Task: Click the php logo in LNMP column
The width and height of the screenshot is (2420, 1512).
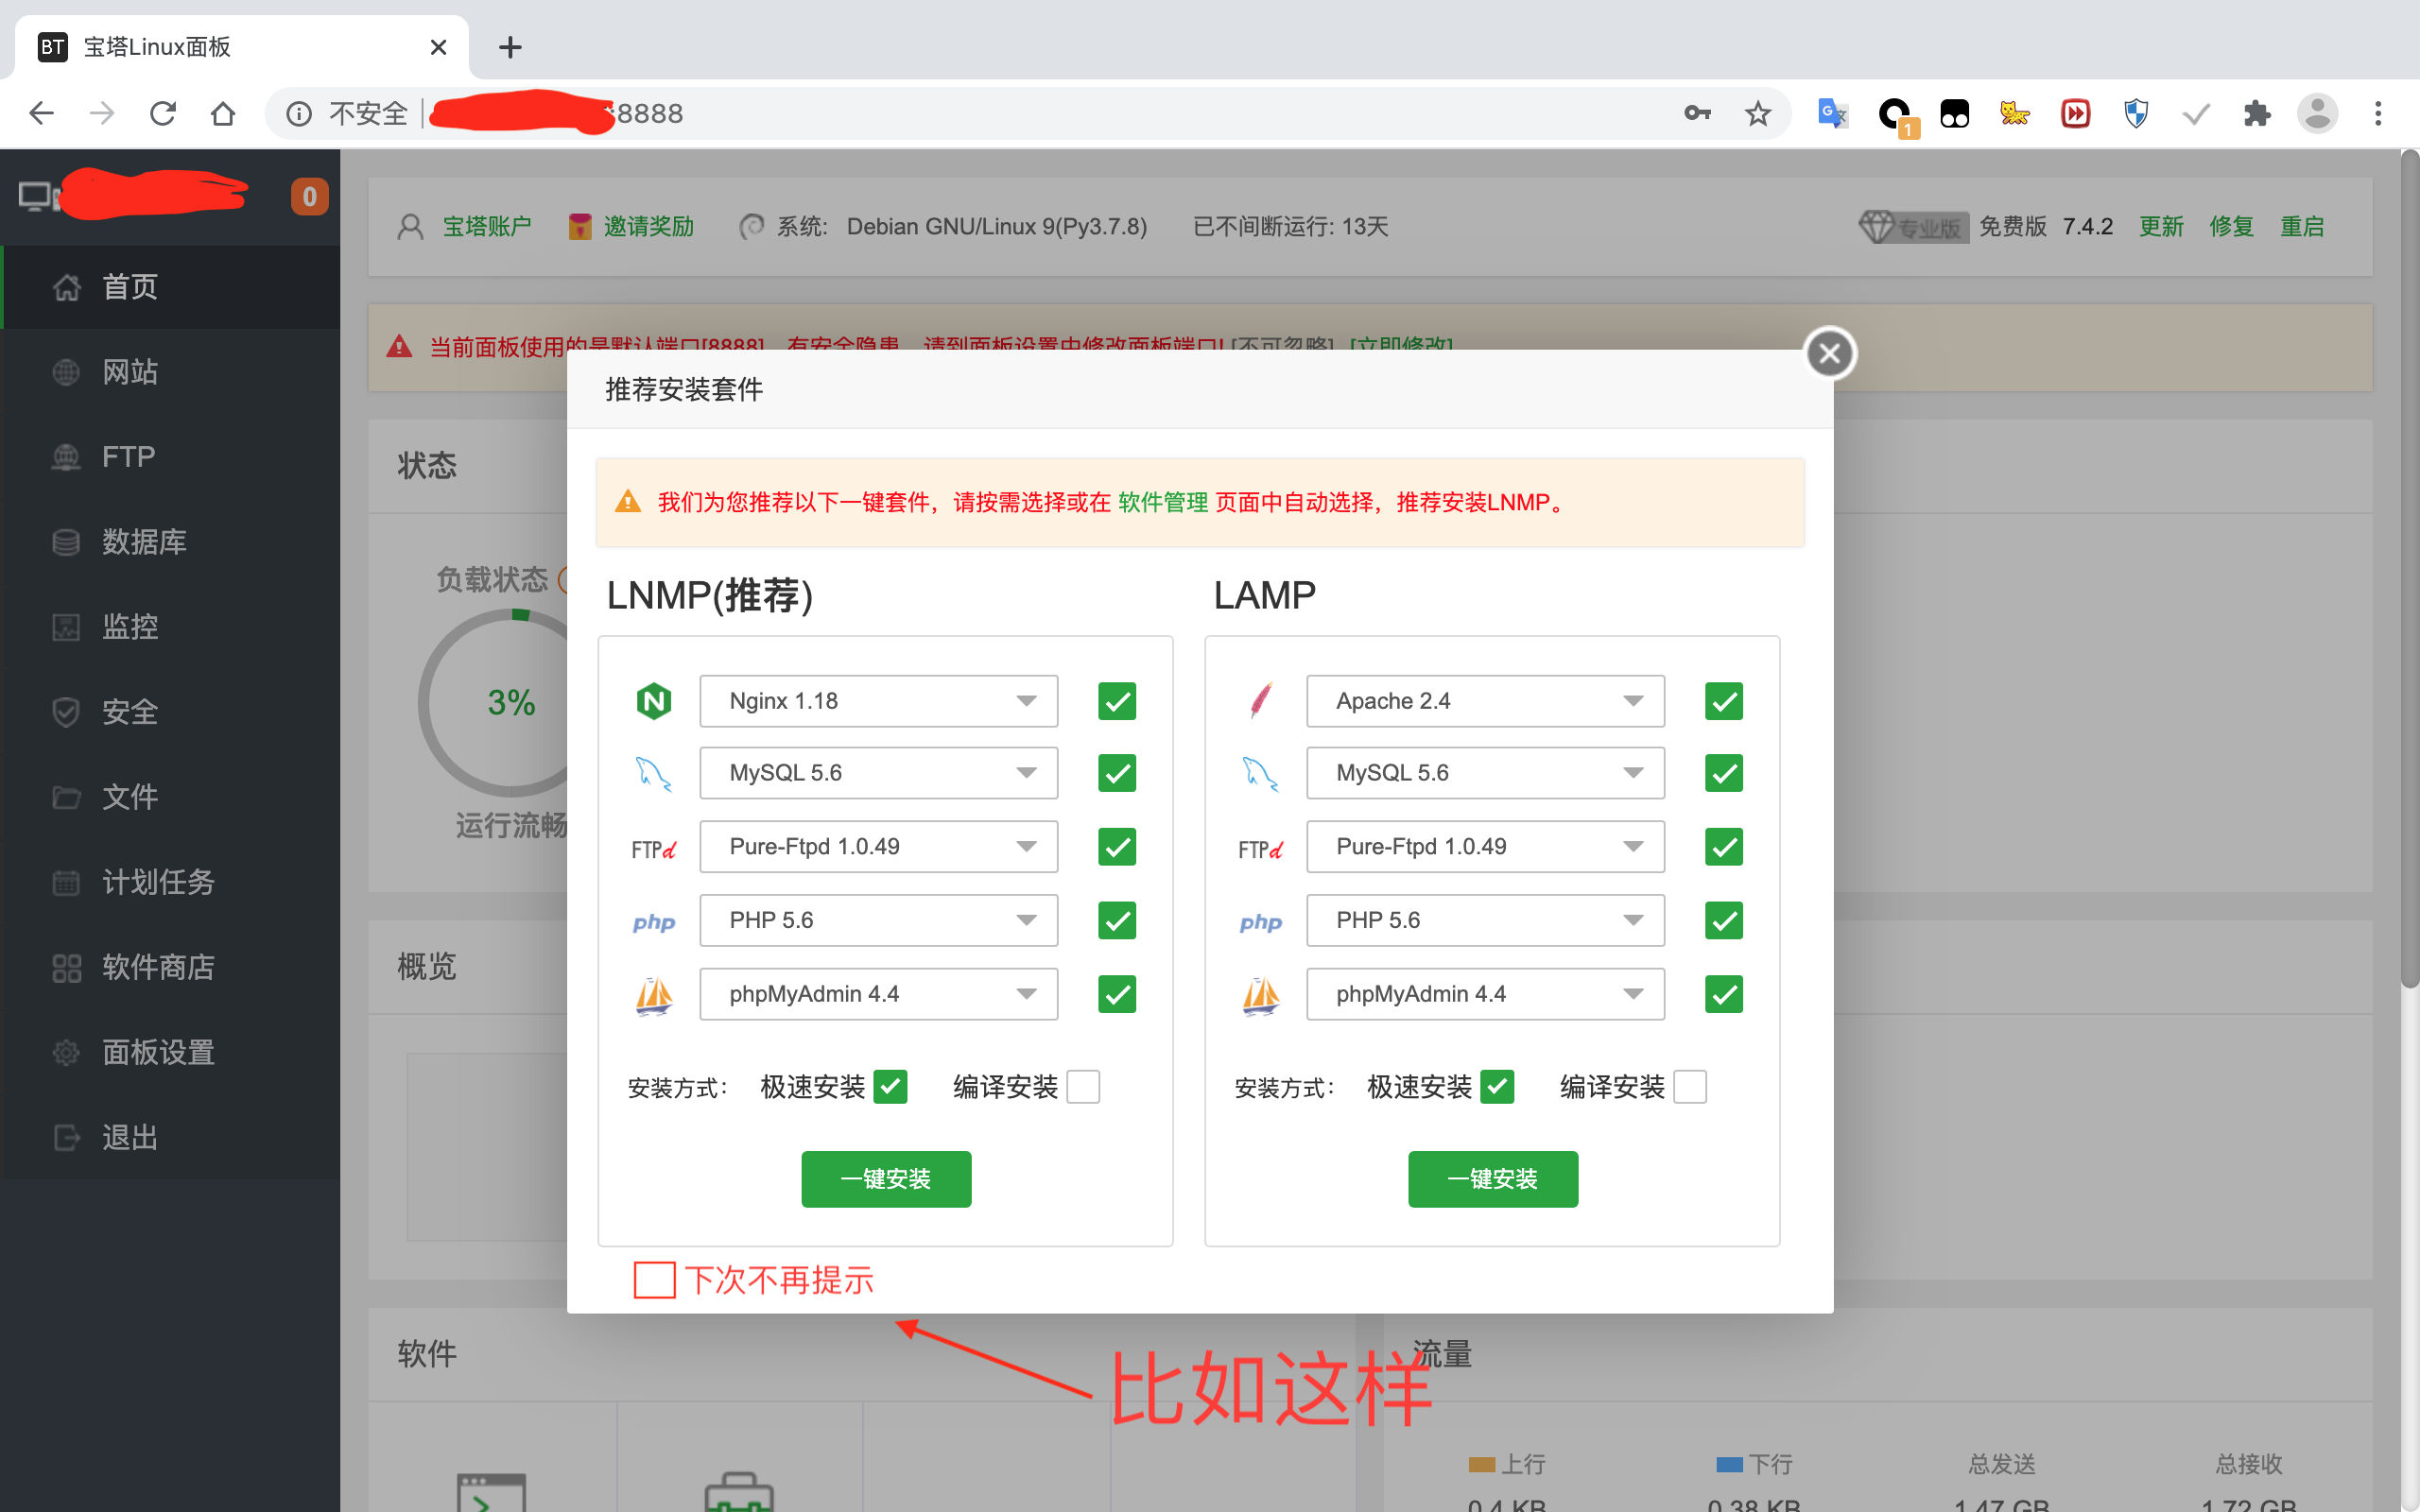Action: tap(654, 922)
